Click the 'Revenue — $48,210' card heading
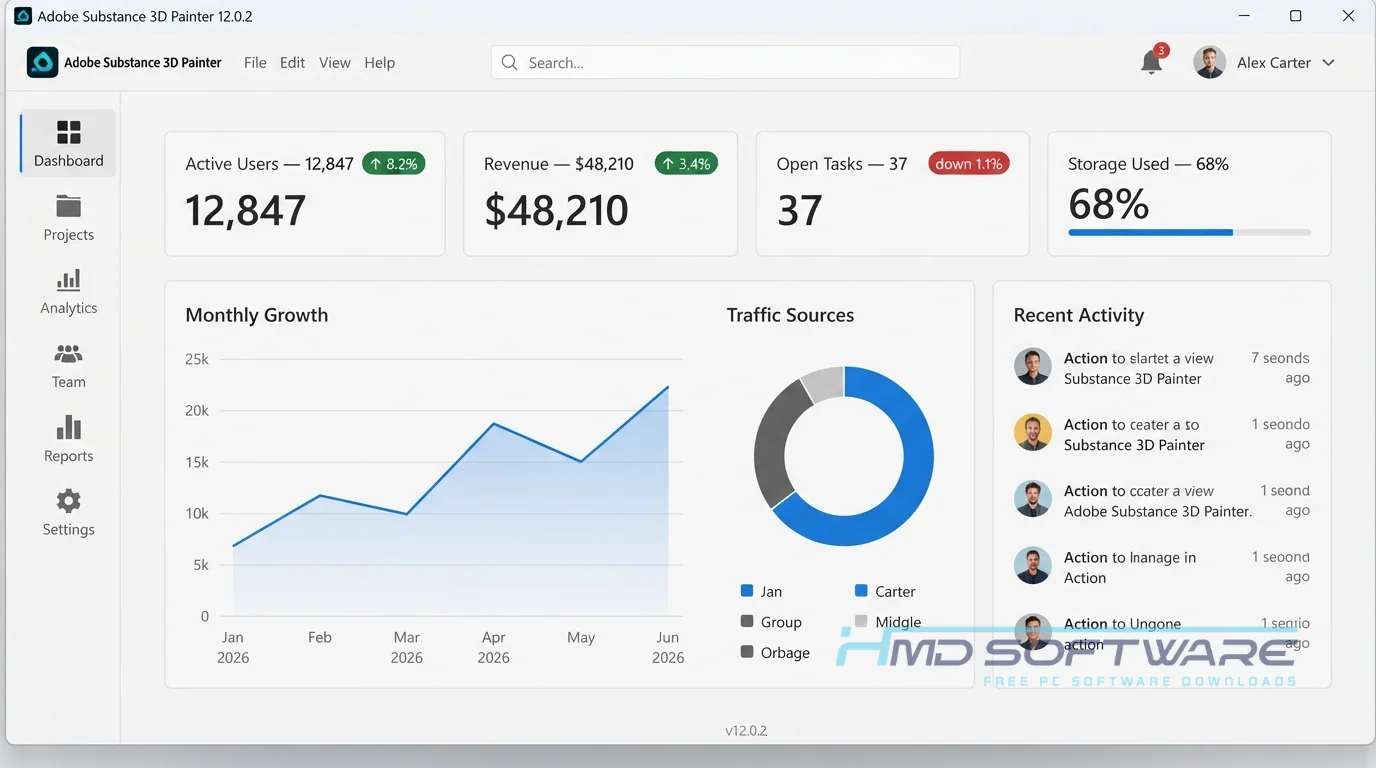The height and width of the screenshot is (768, 1376). 559,164
